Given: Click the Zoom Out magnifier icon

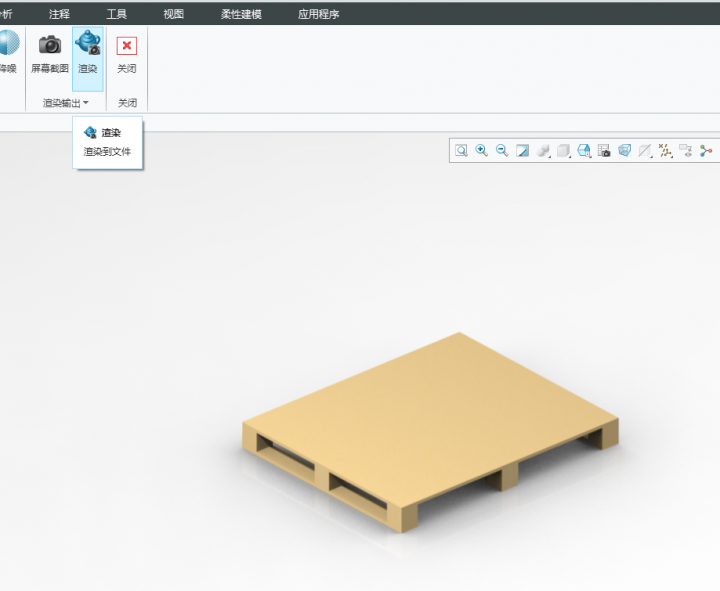Looking at the screenshot, I should coord(502,151).
